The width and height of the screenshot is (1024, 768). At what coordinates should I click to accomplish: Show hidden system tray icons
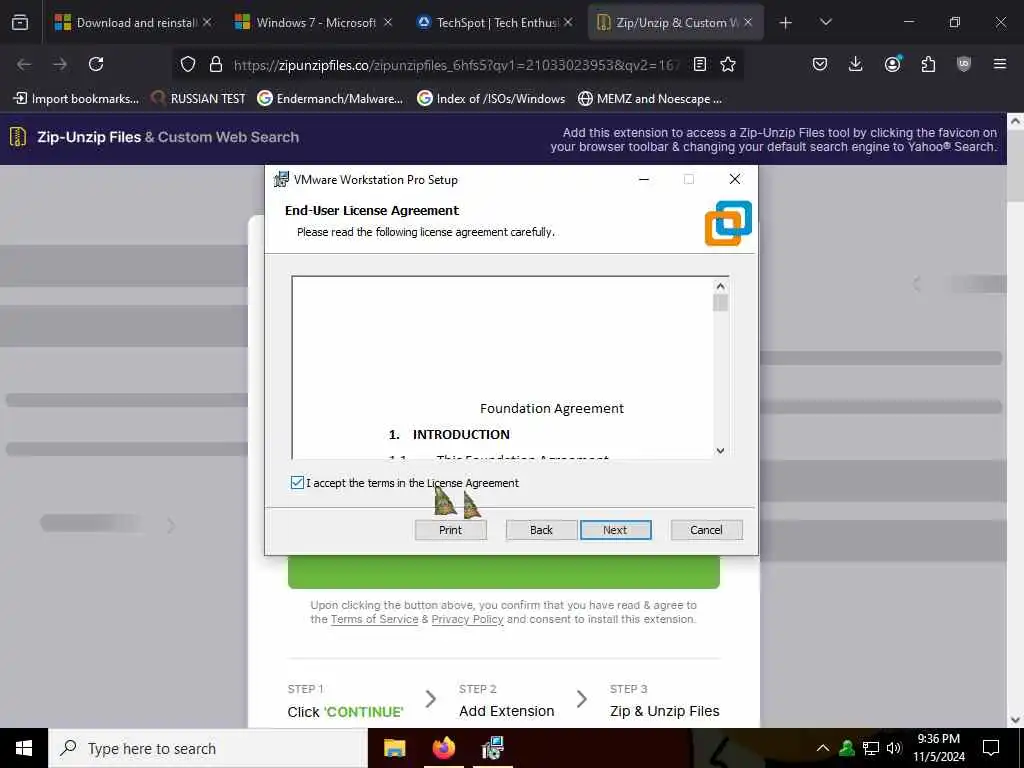823,748
